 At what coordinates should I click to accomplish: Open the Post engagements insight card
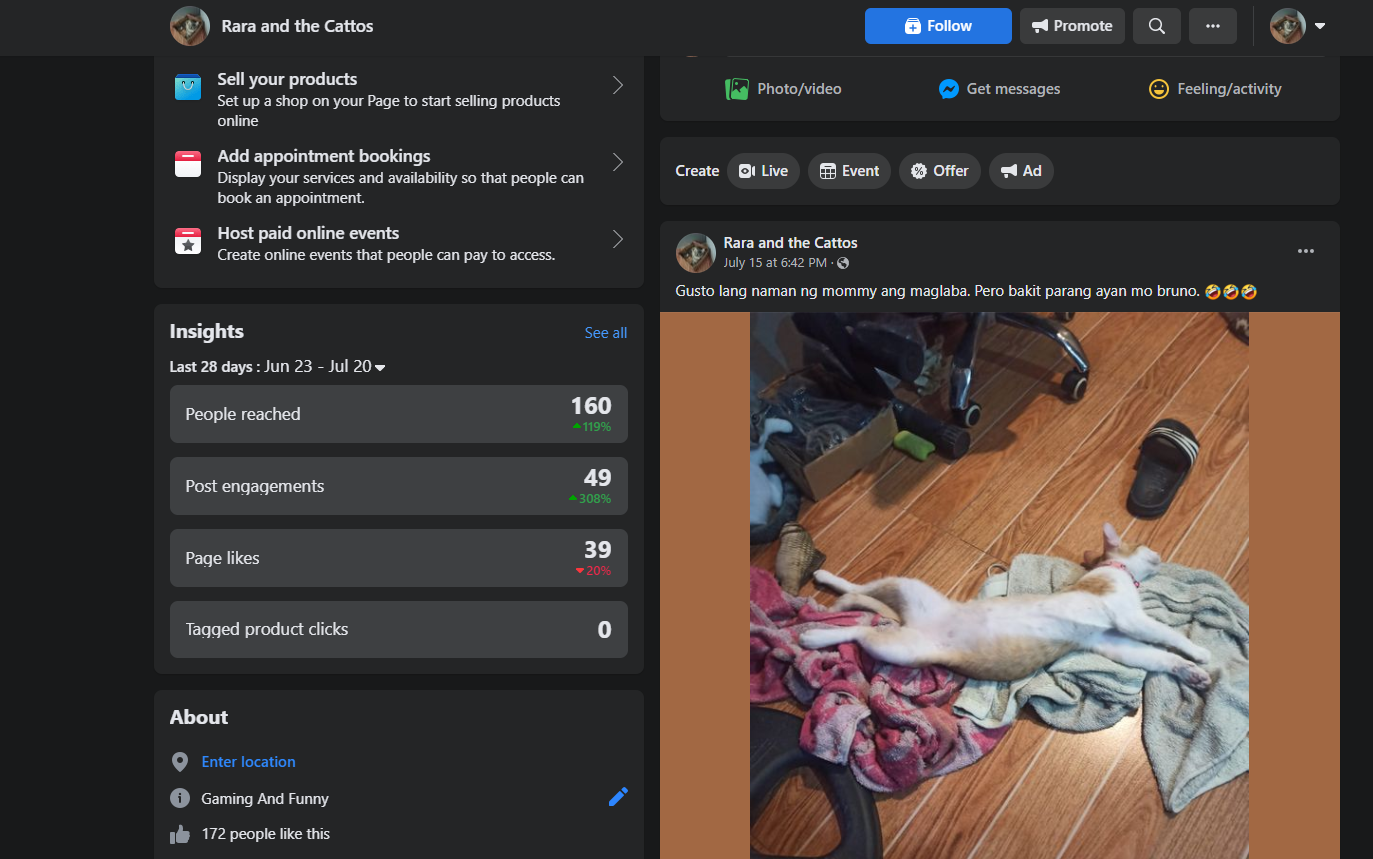coord(399,486)
